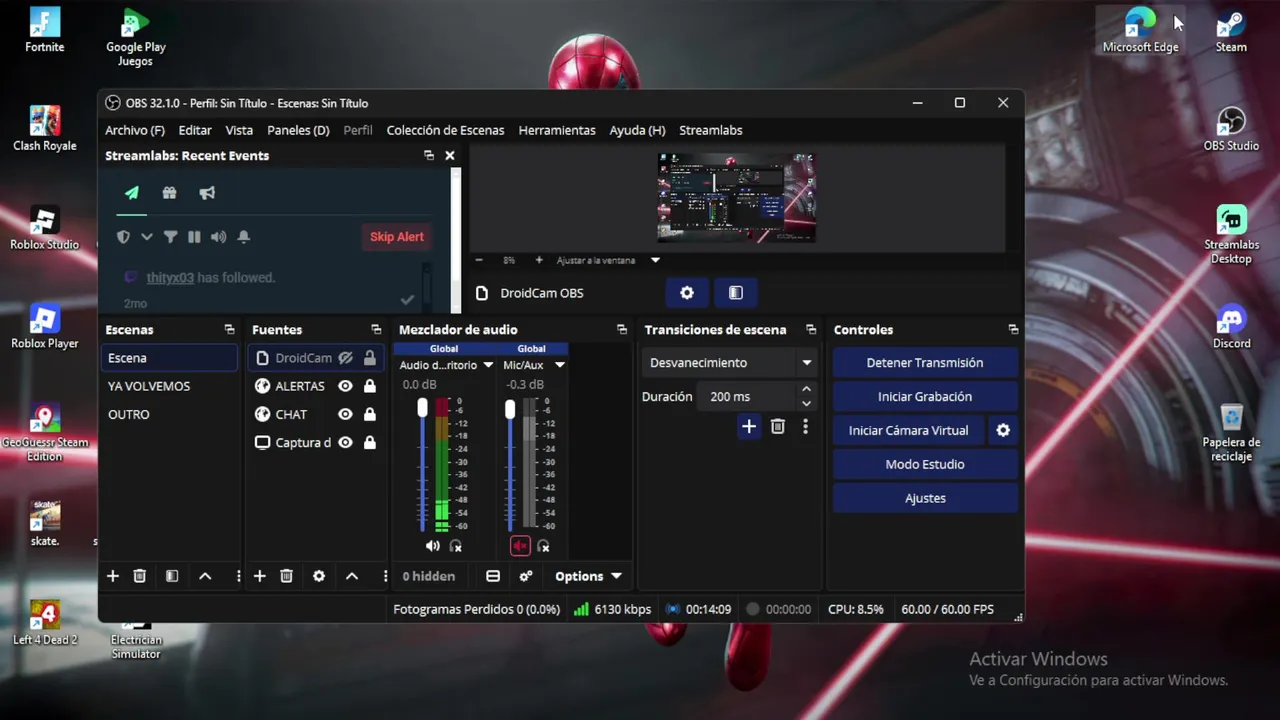Add a new source in Fuentes
Image resolution: width=1280 pixels, height=720 pixels.
(260, 576)
